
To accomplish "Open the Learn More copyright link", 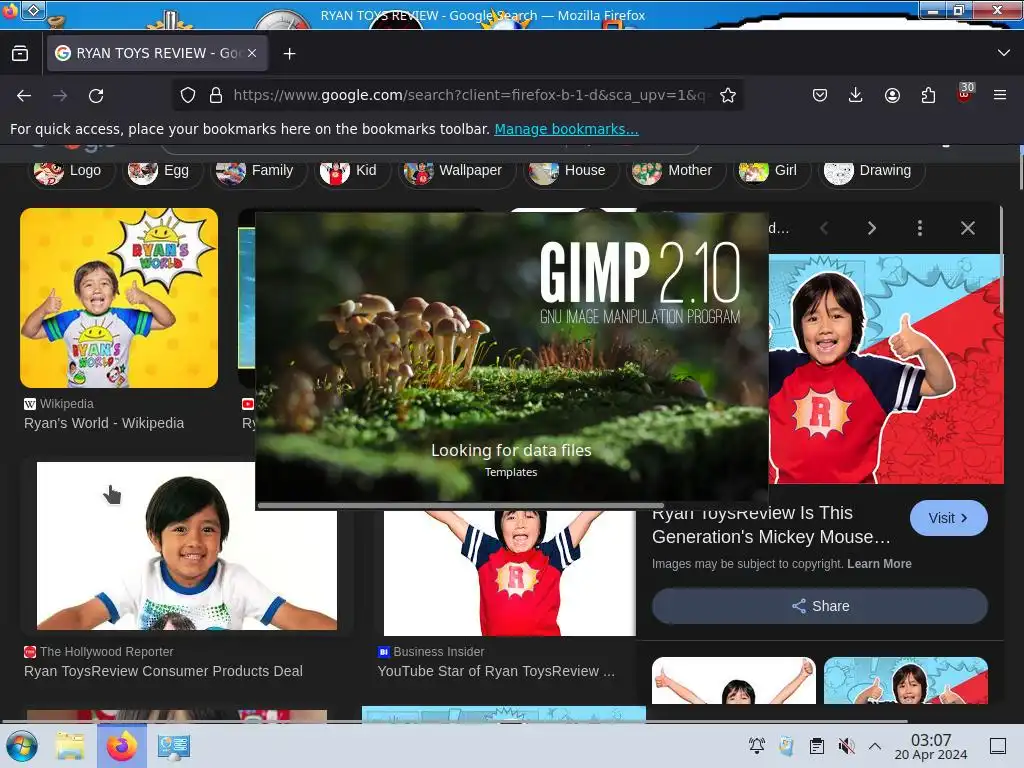I will tap(879, 564).
